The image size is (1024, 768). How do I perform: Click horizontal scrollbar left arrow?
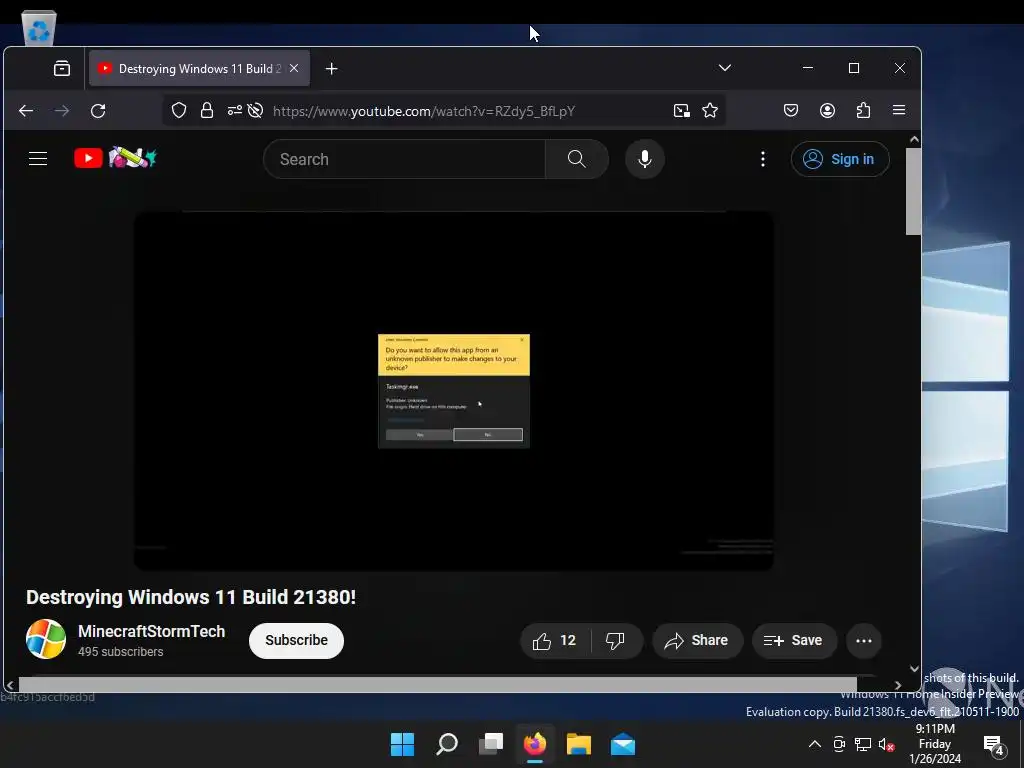pos(10,685)
